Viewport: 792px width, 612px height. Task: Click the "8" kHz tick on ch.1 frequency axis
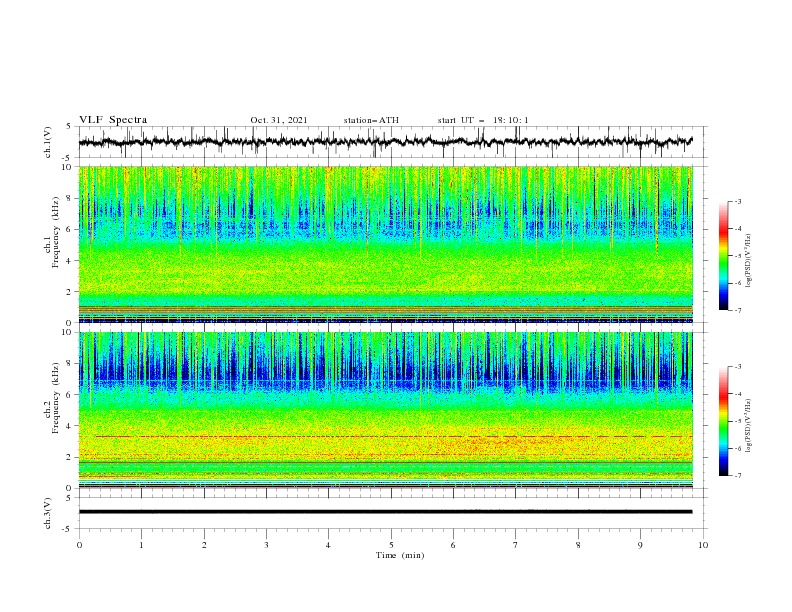coord(70,198)
